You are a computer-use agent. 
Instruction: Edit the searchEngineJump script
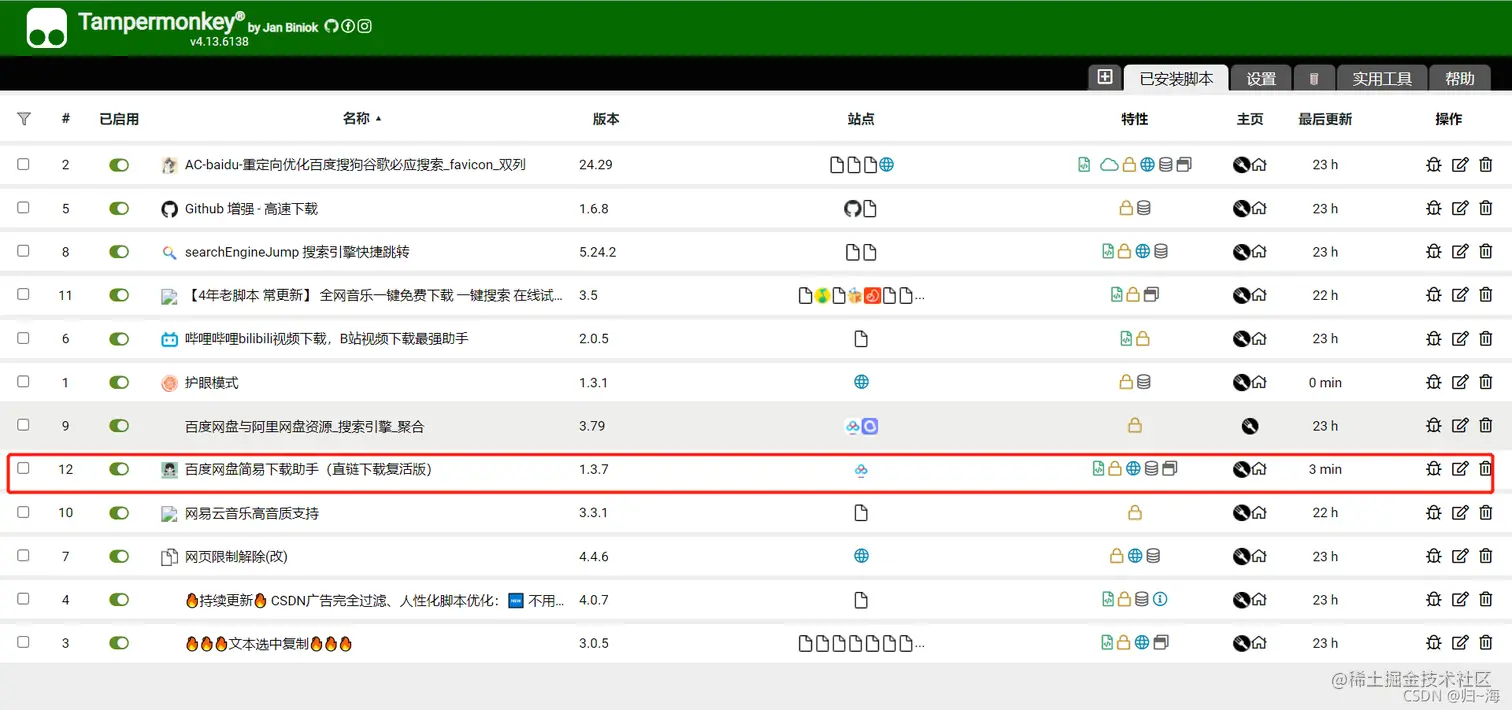(x=1460, y=252)
